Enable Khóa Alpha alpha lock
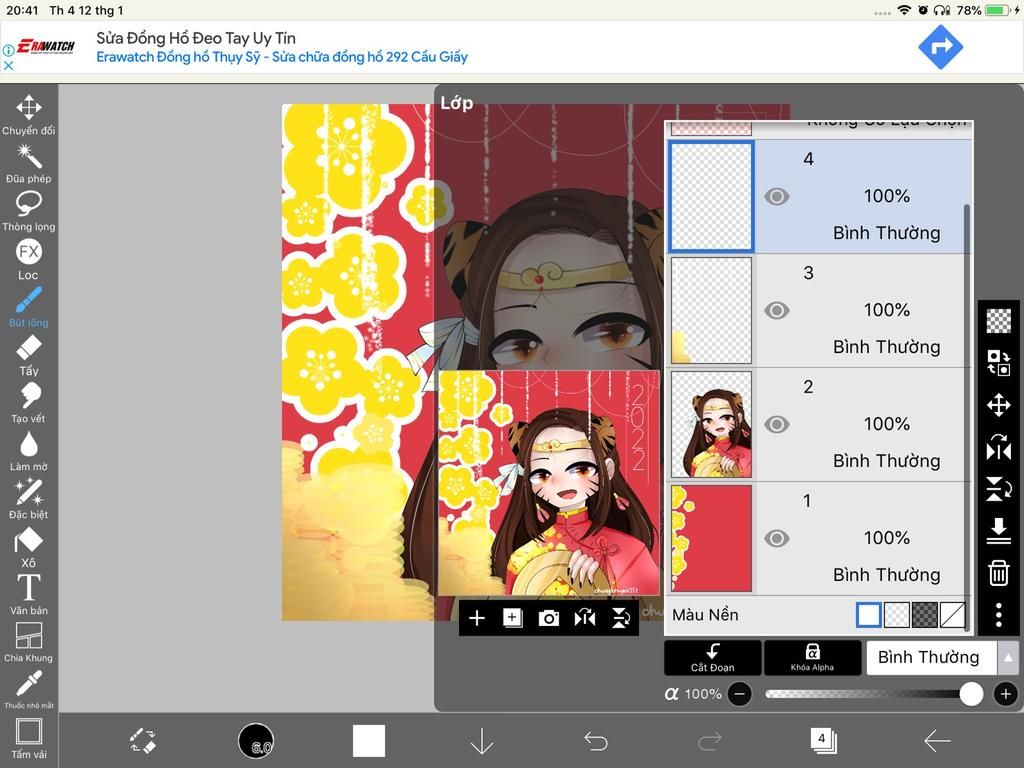This screenshot has height=768, width=1024. tap(812, 658)
